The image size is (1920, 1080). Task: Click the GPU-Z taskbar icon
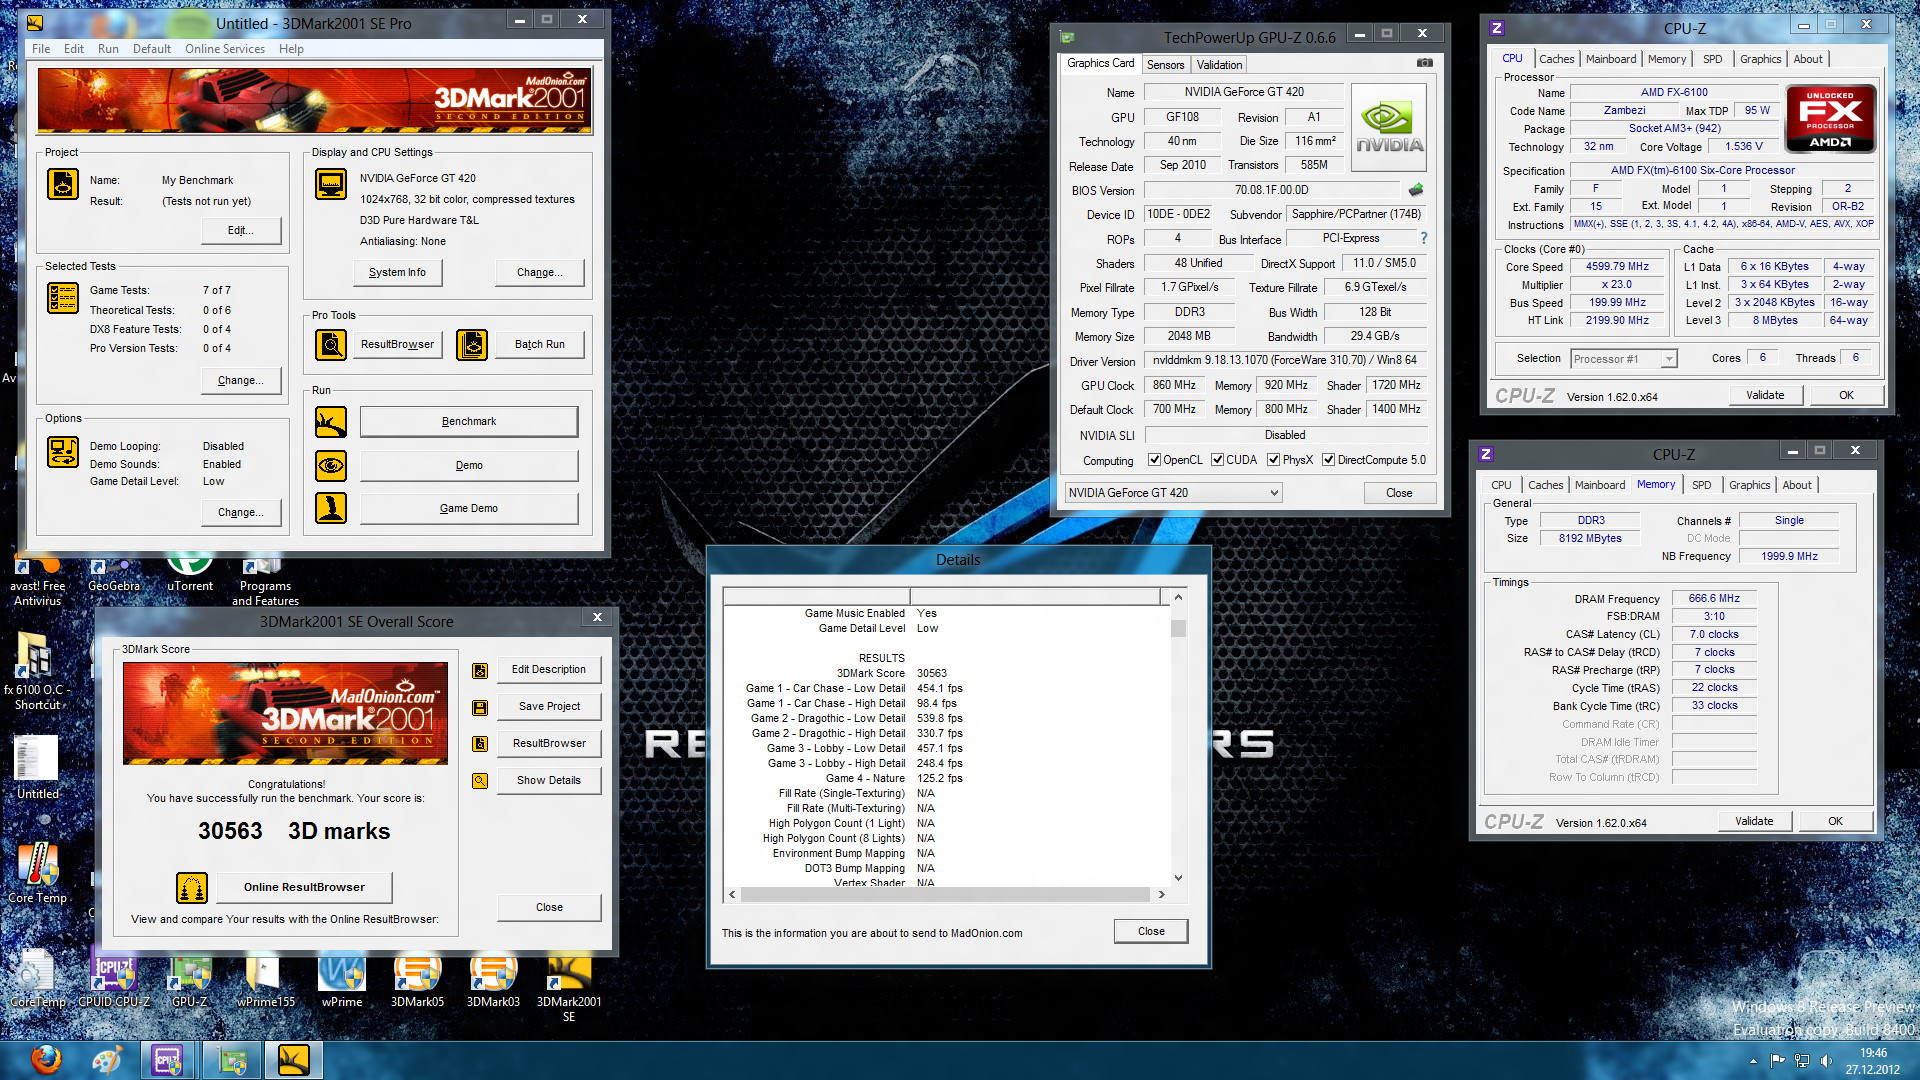coord(232,1060)
